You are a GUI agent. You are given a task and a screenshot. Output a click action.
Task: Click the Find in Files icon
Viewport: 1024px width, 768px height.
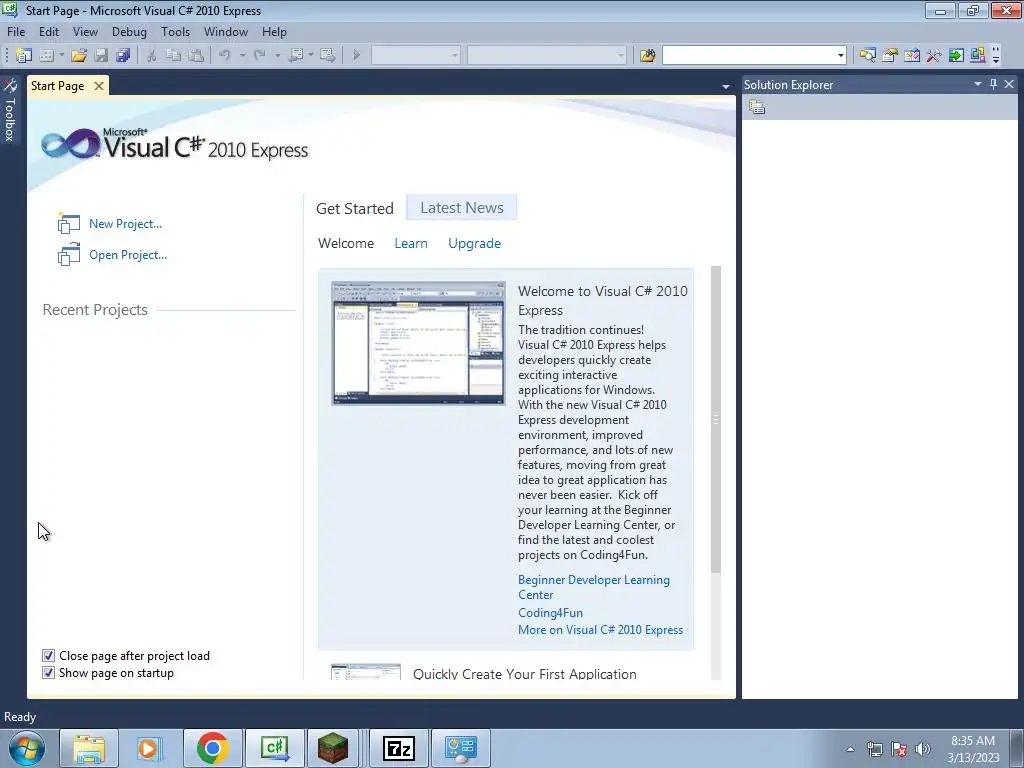(647, 56)
